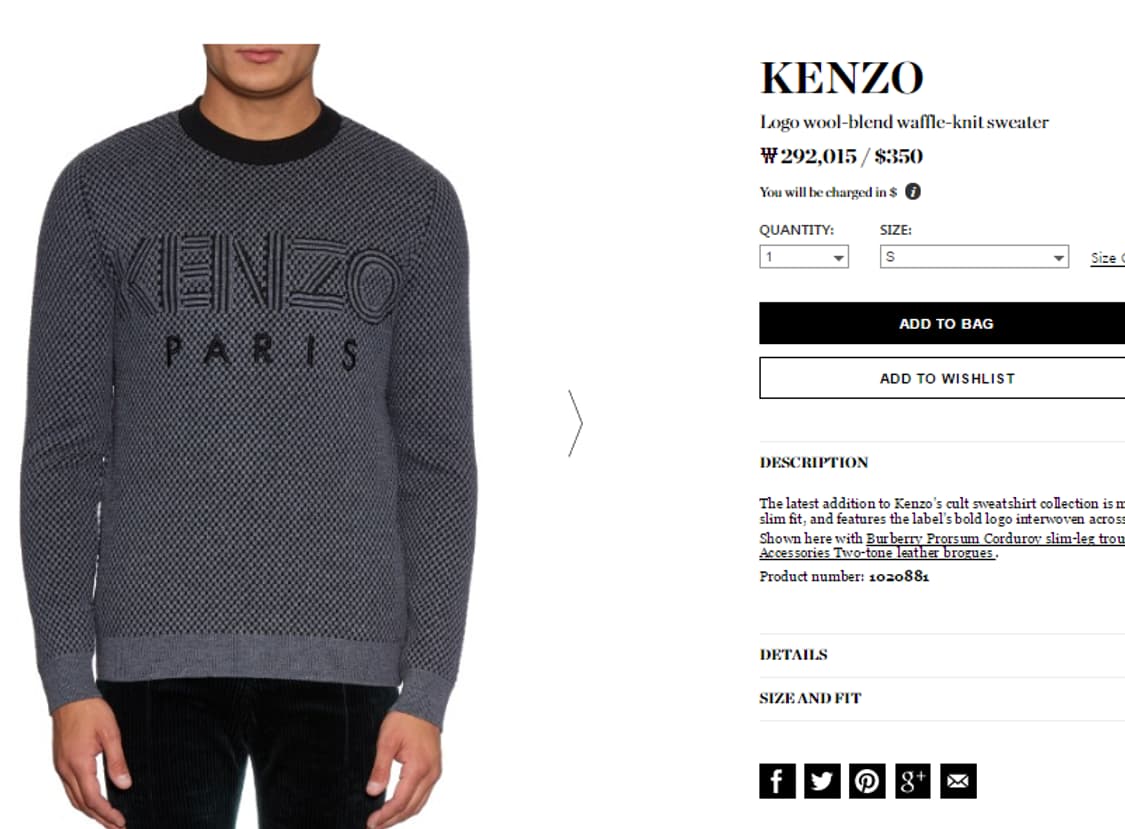Click the product name sweater text
Viewport: 1125px width, 829px height.
click(904, 123)
